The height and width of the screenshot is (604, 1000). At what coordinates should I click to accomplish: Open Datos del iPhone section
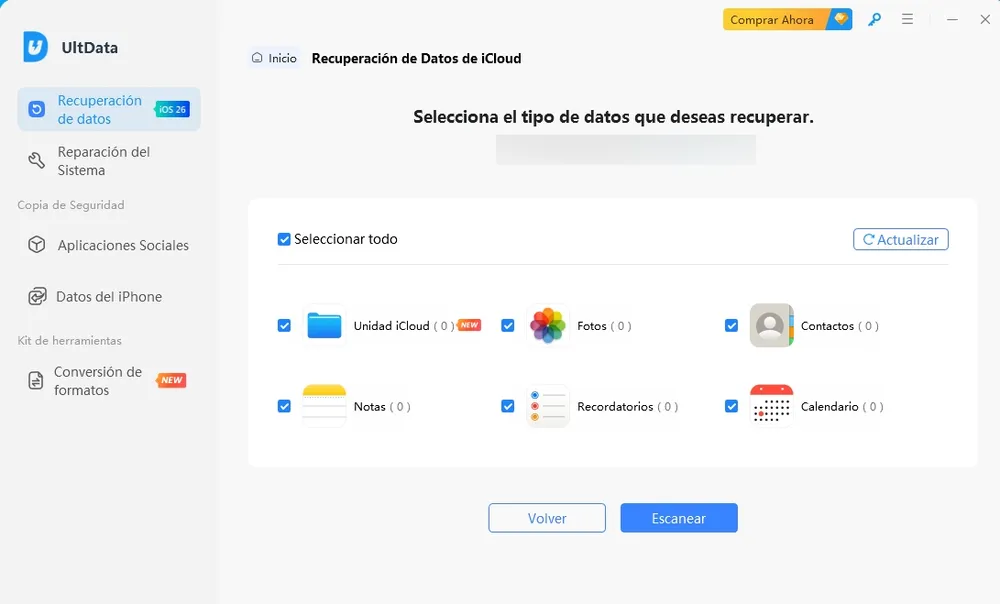pyautogui.click(x=108, y=296)
